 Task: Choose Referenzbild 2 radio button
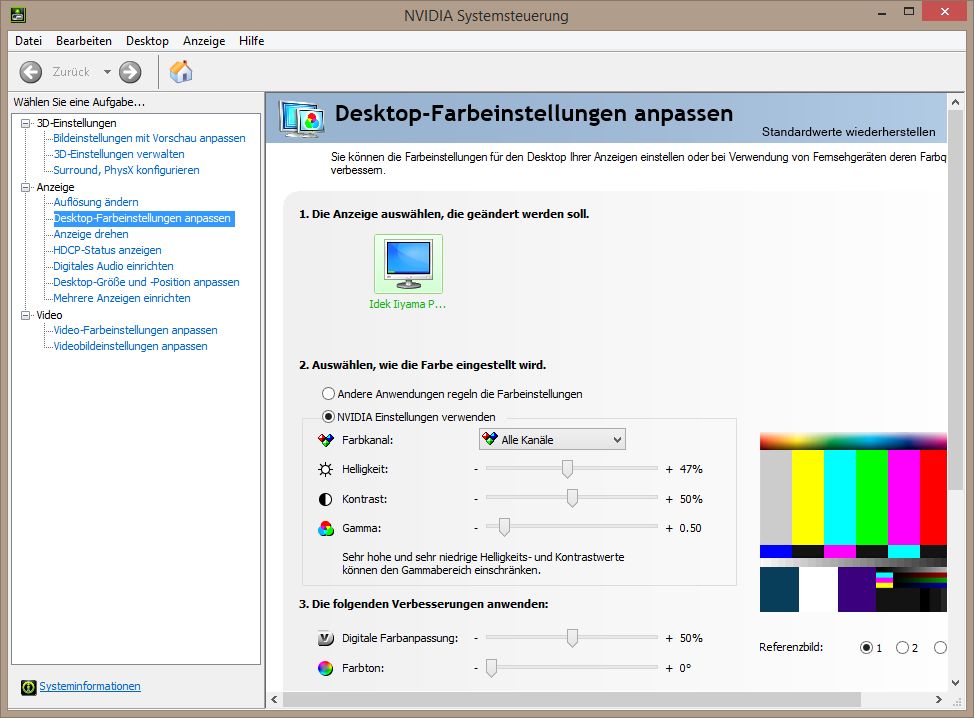point(902,648)
